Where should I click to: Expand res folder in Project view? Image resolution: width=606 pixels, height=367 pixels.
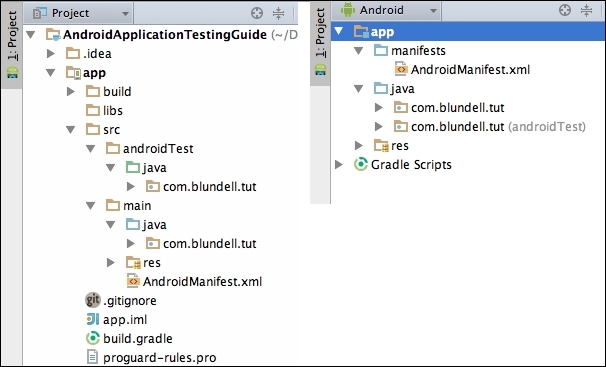click(x=111, y=263)
